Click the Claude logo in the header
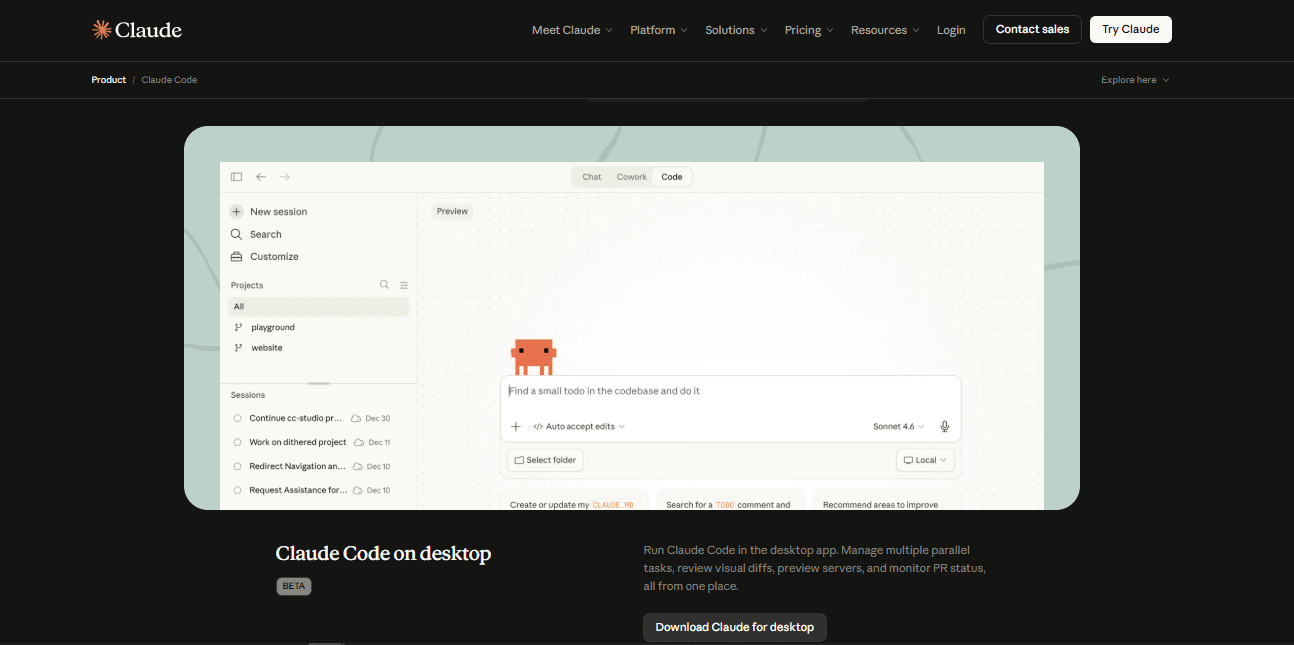The width and height of the screenshot is (1294, 645). [x=137, y=30]
